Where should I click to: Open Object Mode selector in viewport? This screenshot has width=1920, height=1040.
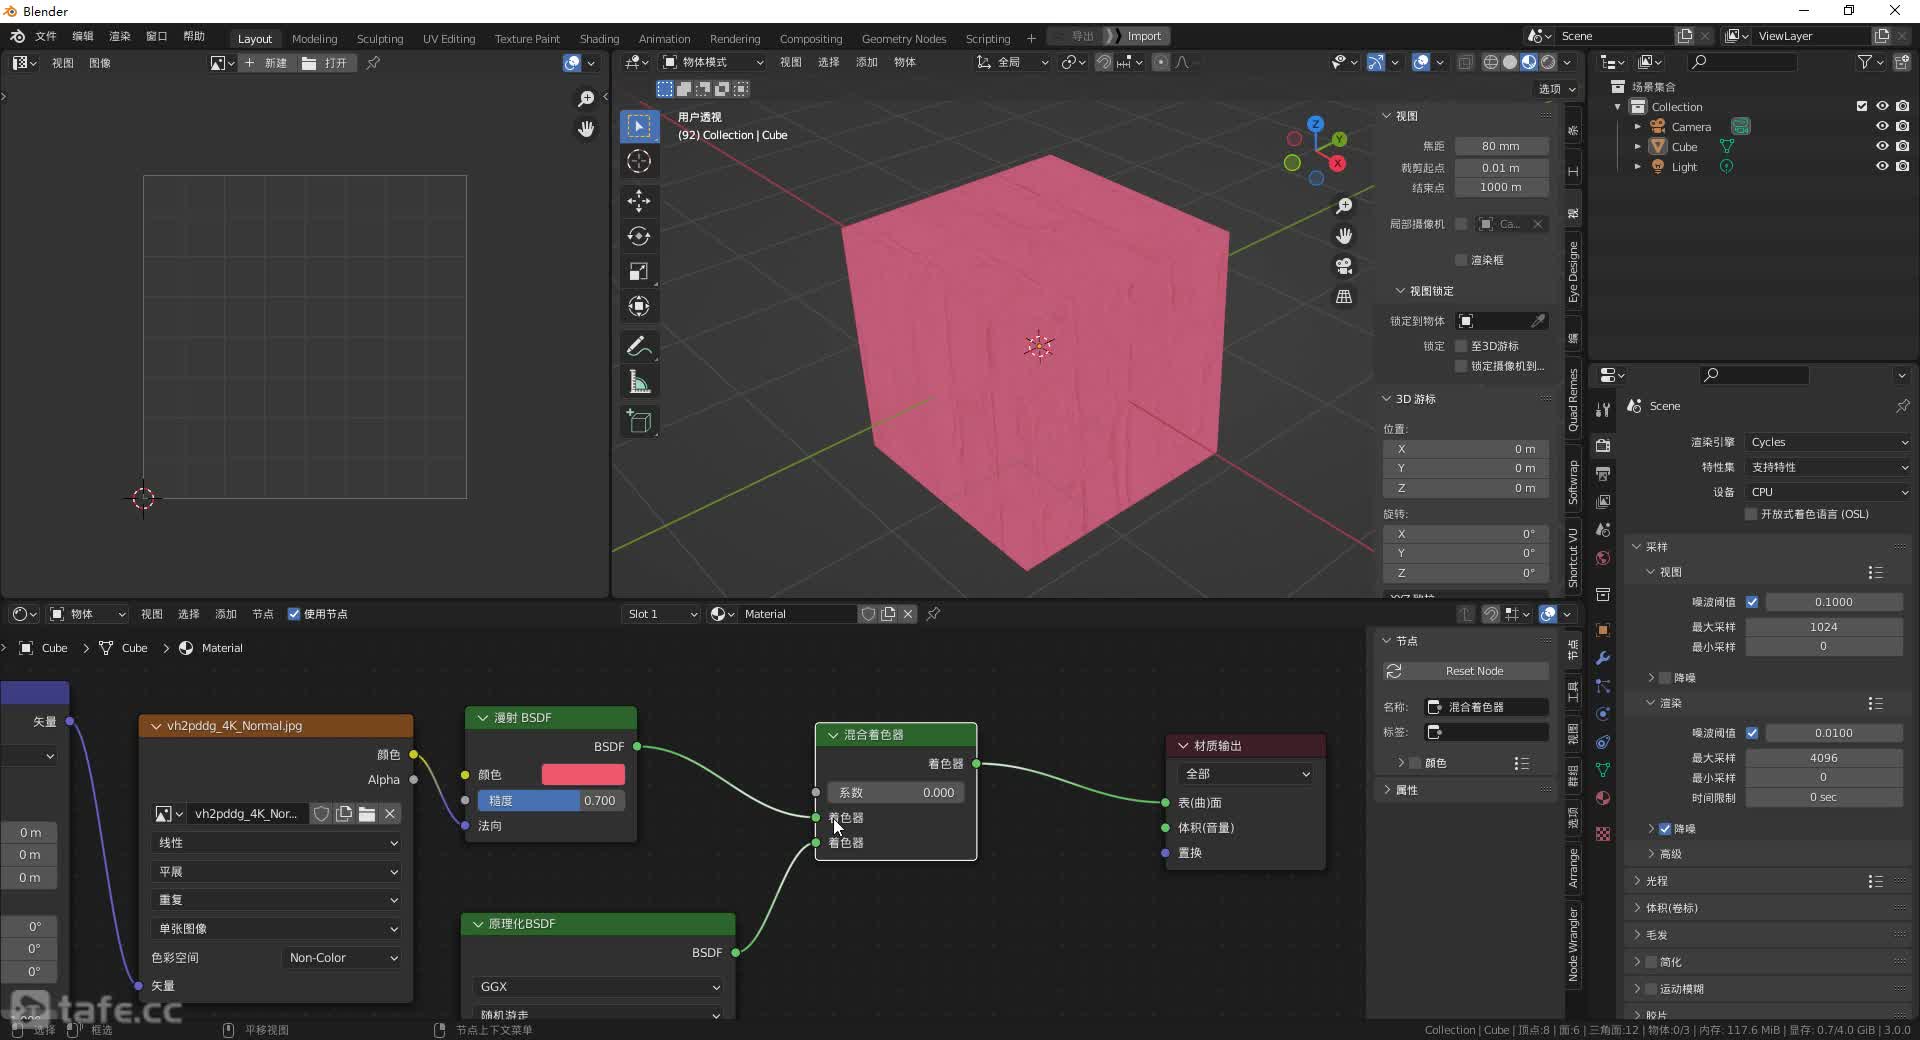[713, 62]
